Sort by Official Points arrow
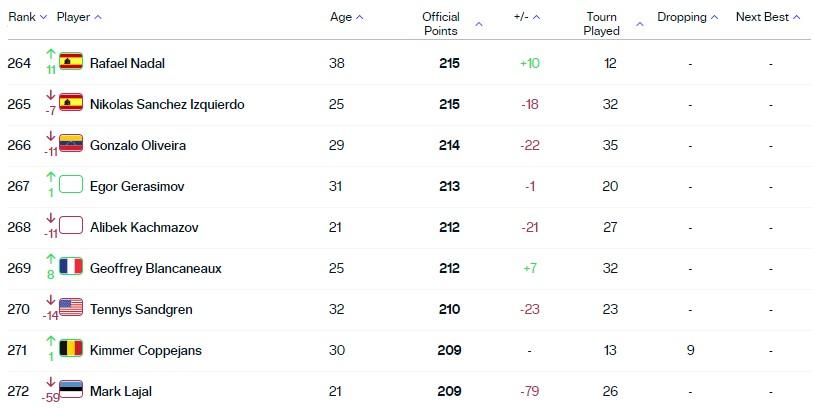Image resolution: width=813 pixels, height=409 pixels. point(479,24)
